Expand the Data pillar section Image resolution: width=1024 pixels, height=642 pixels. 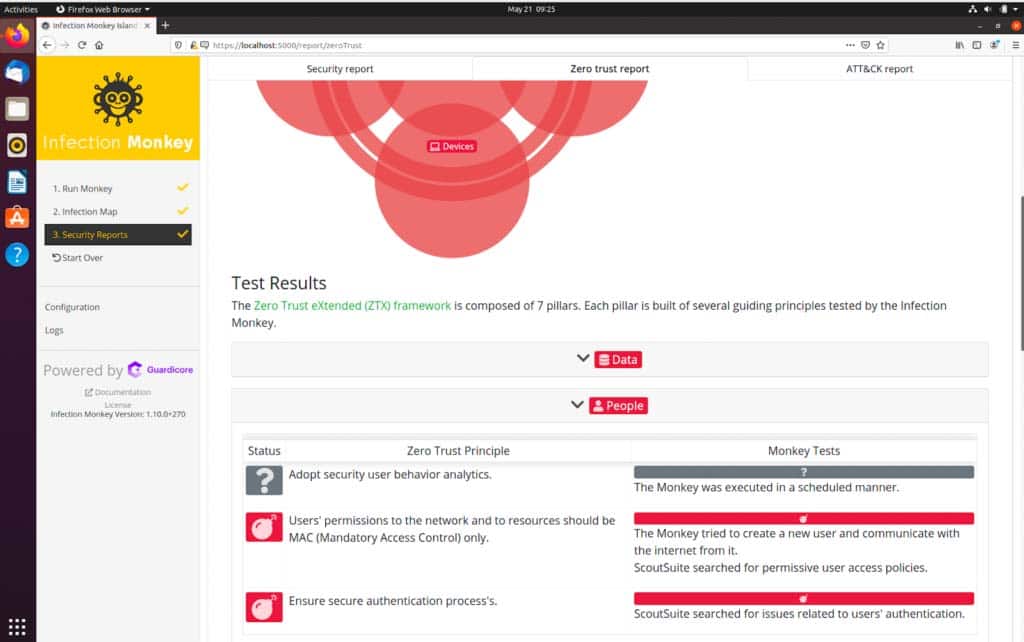609,359
